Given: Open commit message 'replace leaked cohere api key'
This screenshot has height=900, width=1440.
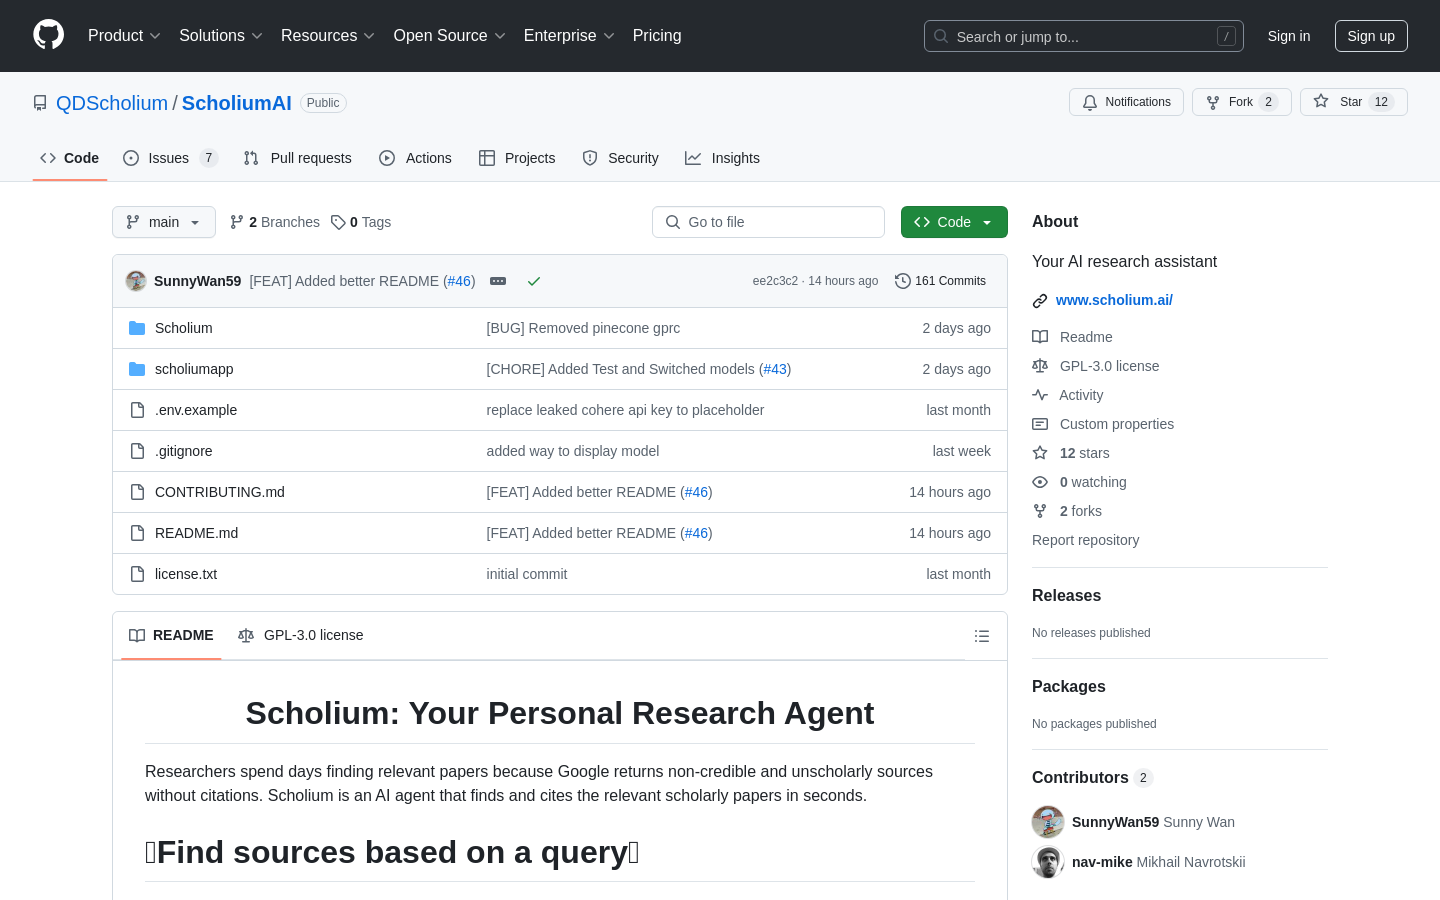Looking at the screenshot, I should pyautogui.click(x=625, y=410).
